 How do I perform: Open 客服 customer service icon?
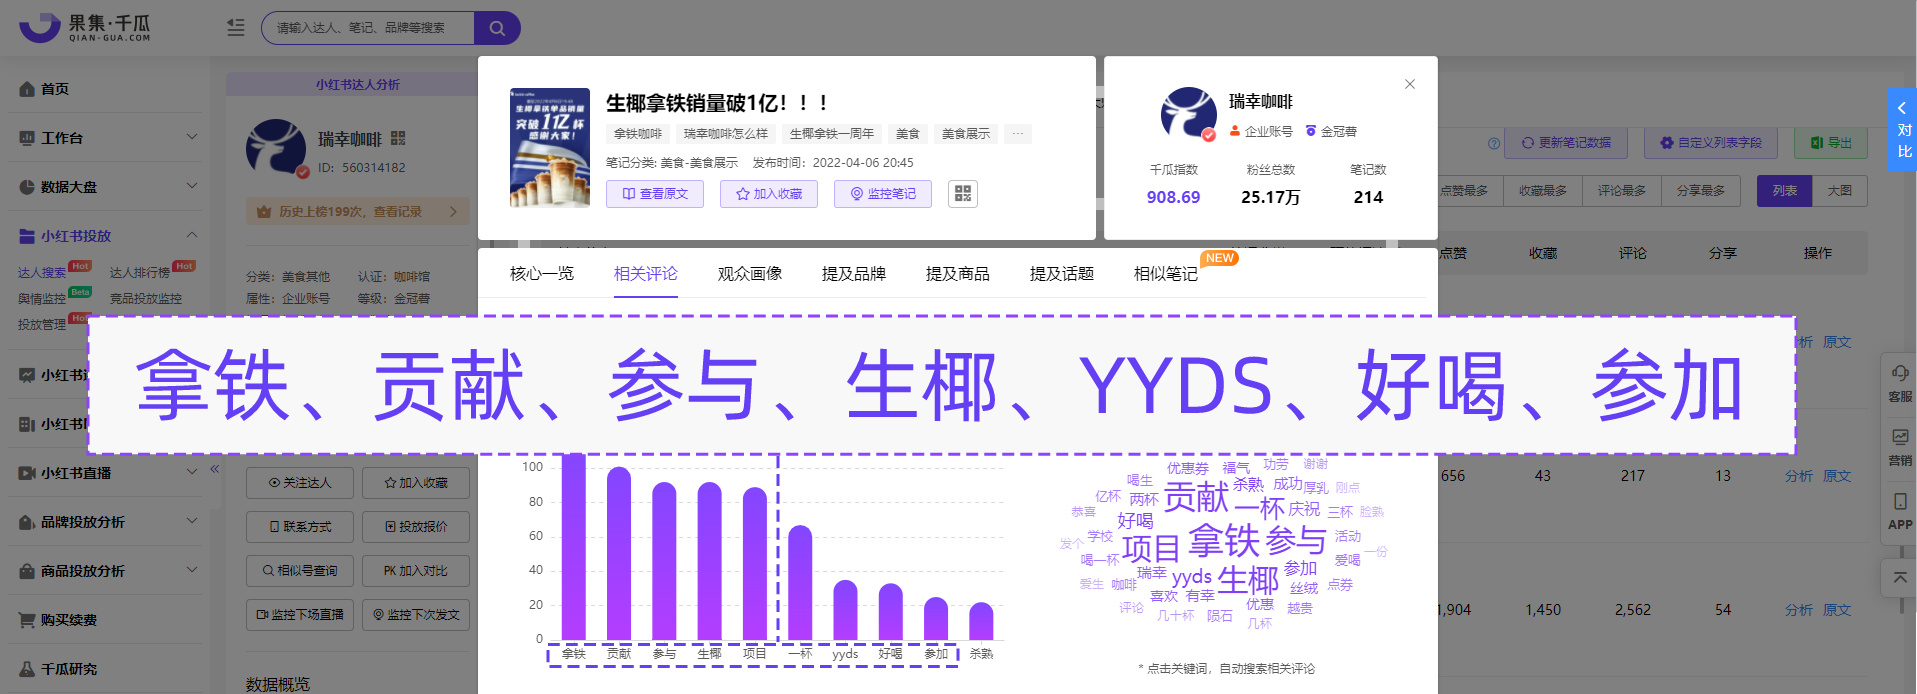click(1900, 383)
